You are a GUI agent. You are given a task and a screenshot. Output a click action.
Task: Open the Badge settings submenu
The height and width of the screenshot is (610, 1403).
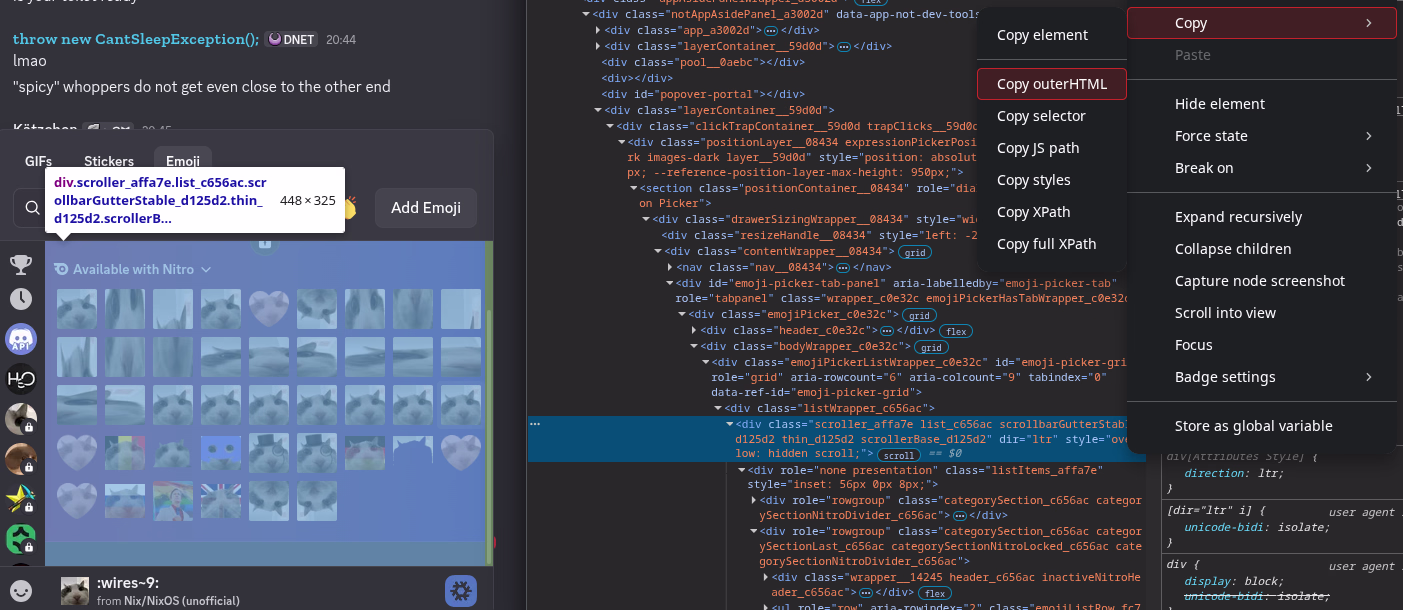coord(1262,377)
